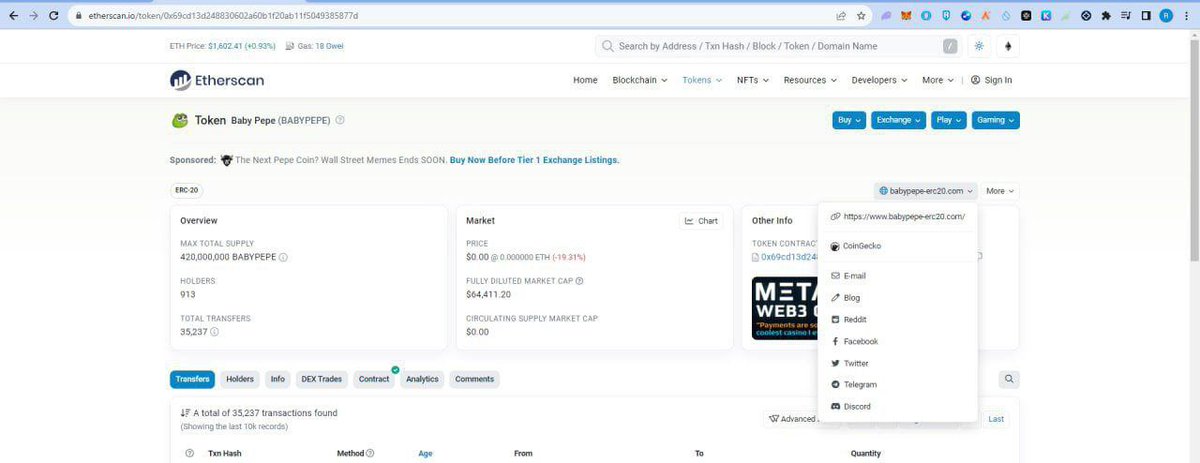The height and width of the screenshot is (463, 1200).
Task: Select CoinGecko in the dropdown menu
Action: click(x=898, y=245)
